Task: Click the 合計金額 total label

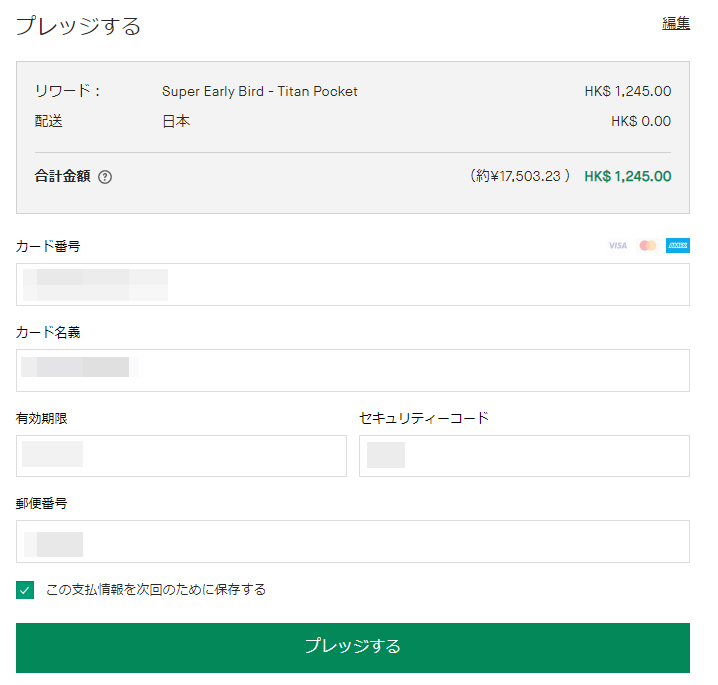Action: pos(63,176)
